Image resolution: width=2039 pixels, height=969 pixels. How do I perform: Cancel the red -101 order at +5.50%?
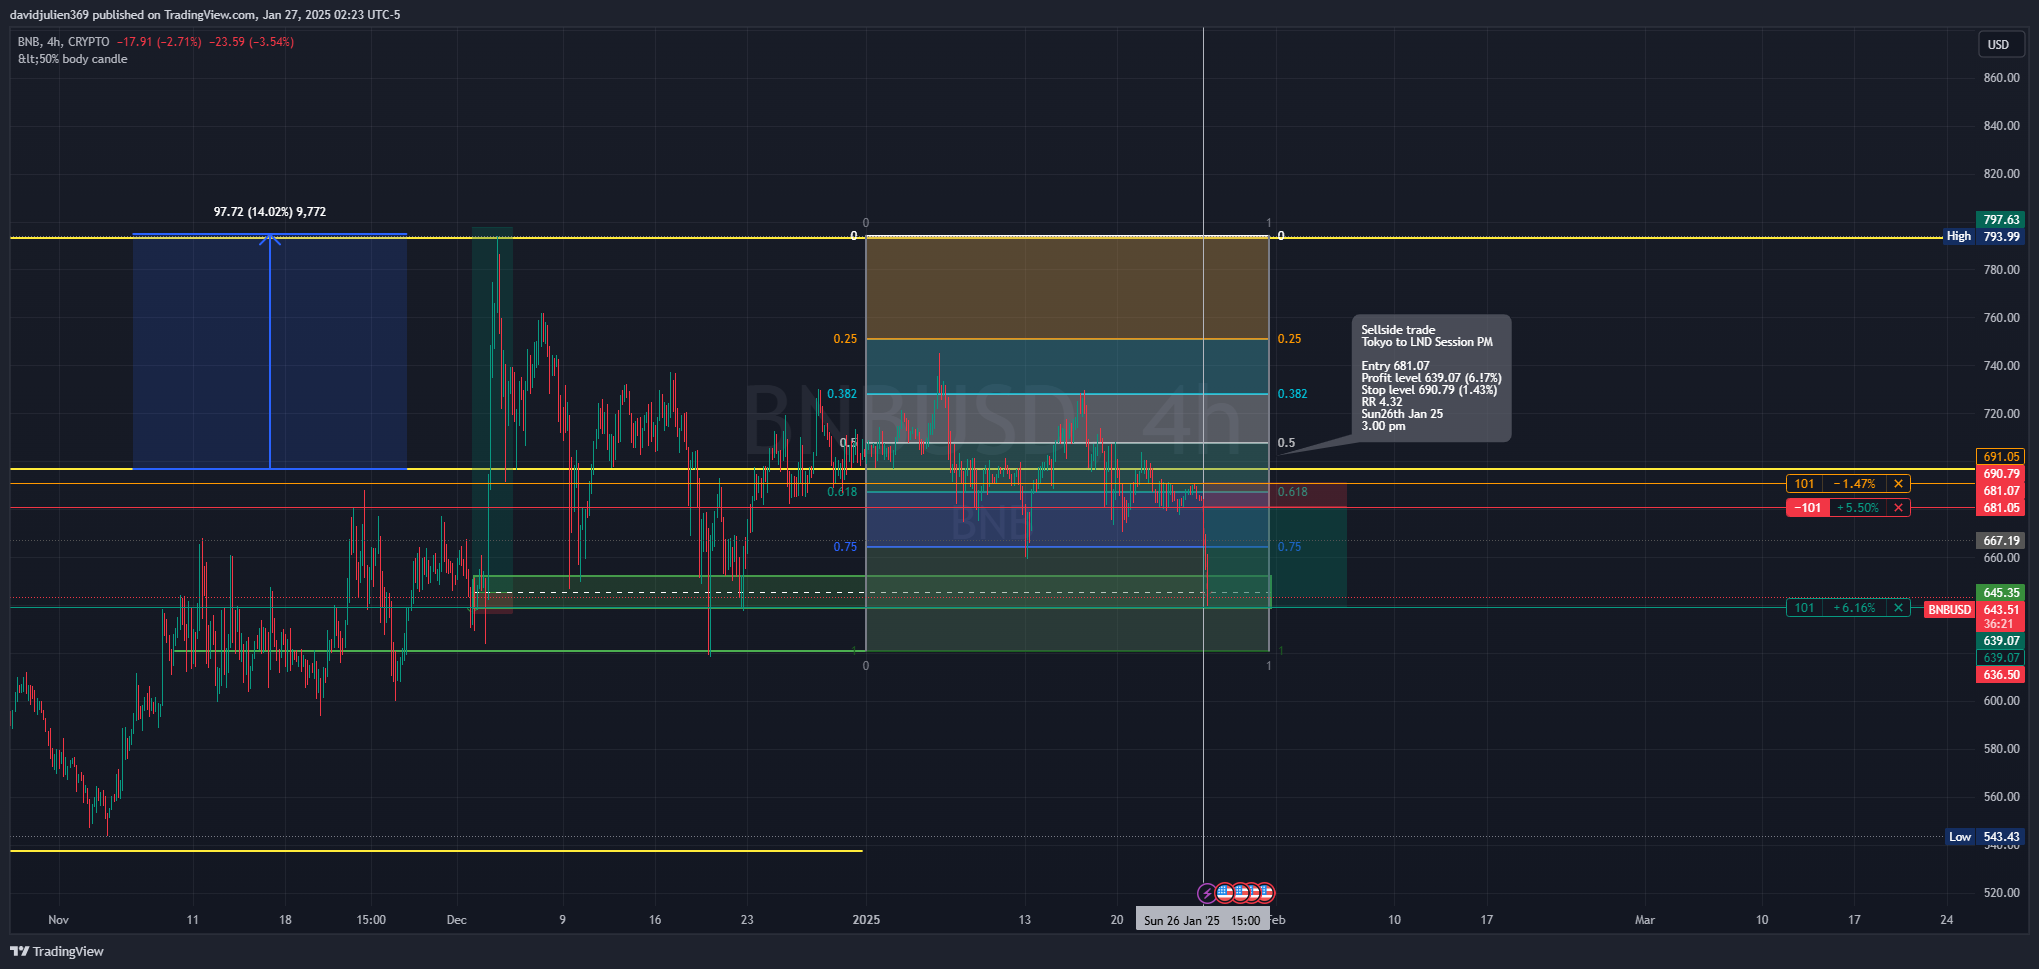pyautogui.click(x=1898, y=508)
